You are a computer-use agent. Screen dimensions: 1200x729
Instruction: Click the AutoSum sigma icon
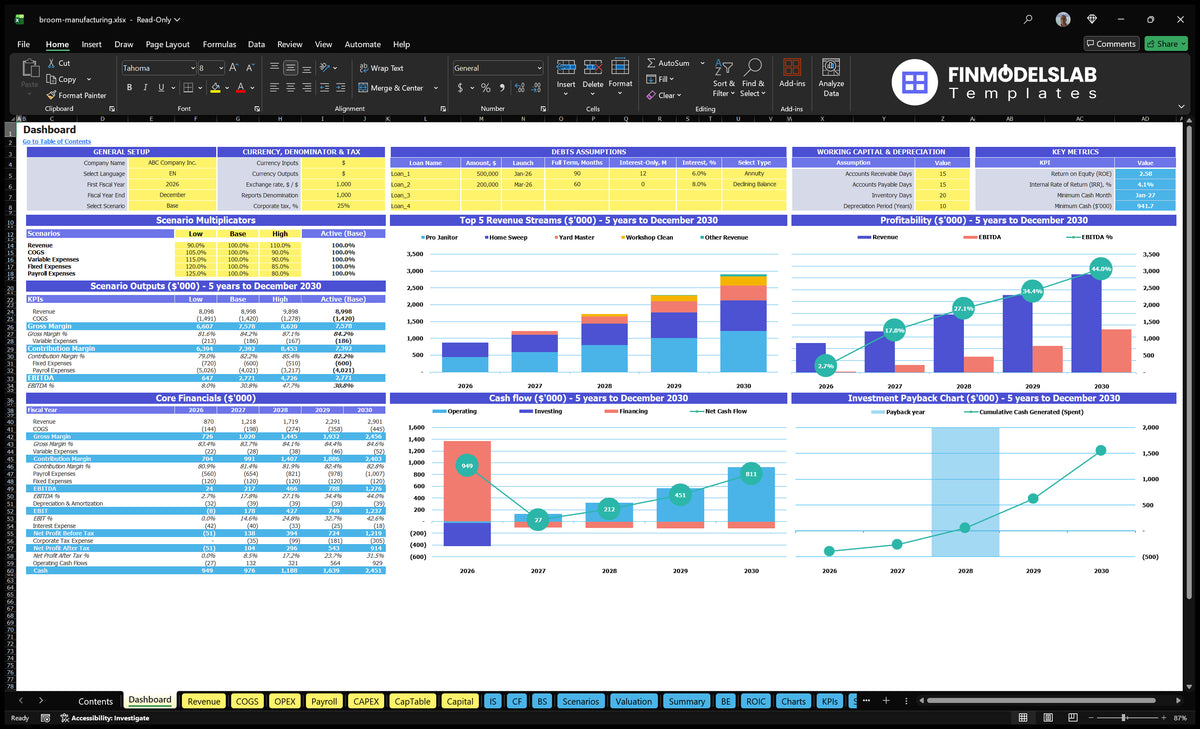[652, 63]
